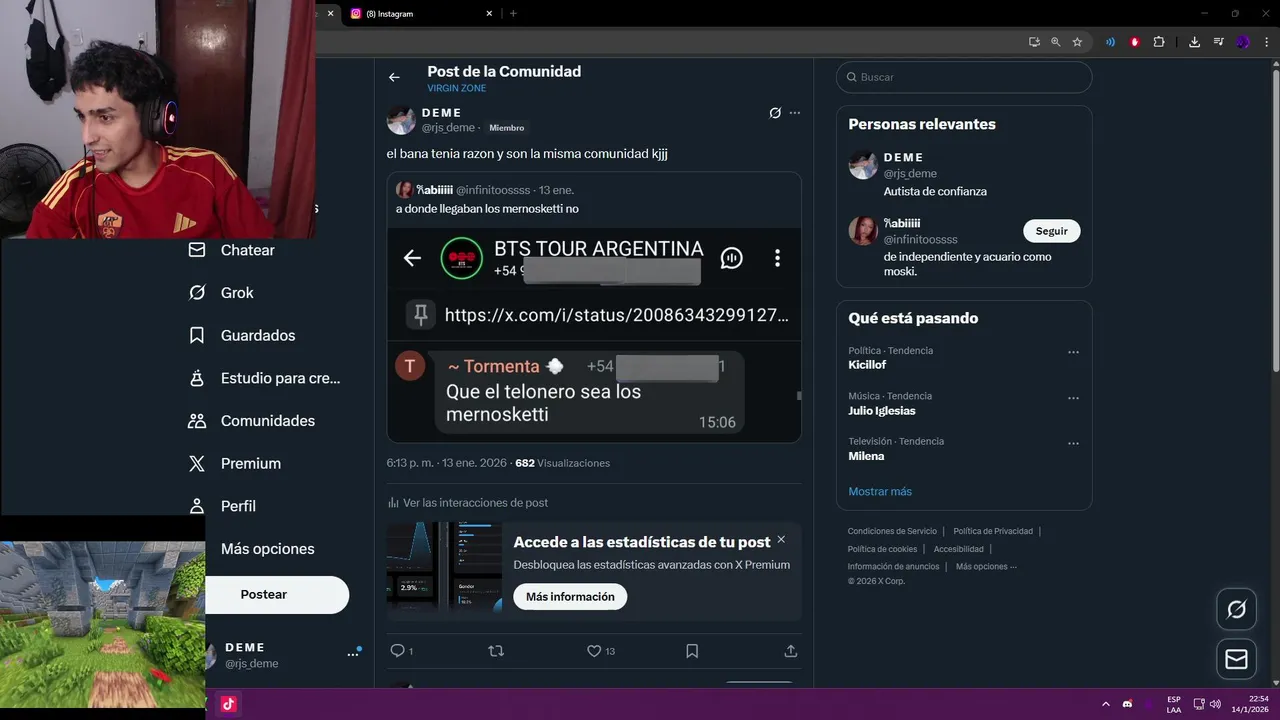Image resolution: width=1280 pixels, height=720 pixels.
Task: Open Información de anuncios link
Action: coord(893,567)
